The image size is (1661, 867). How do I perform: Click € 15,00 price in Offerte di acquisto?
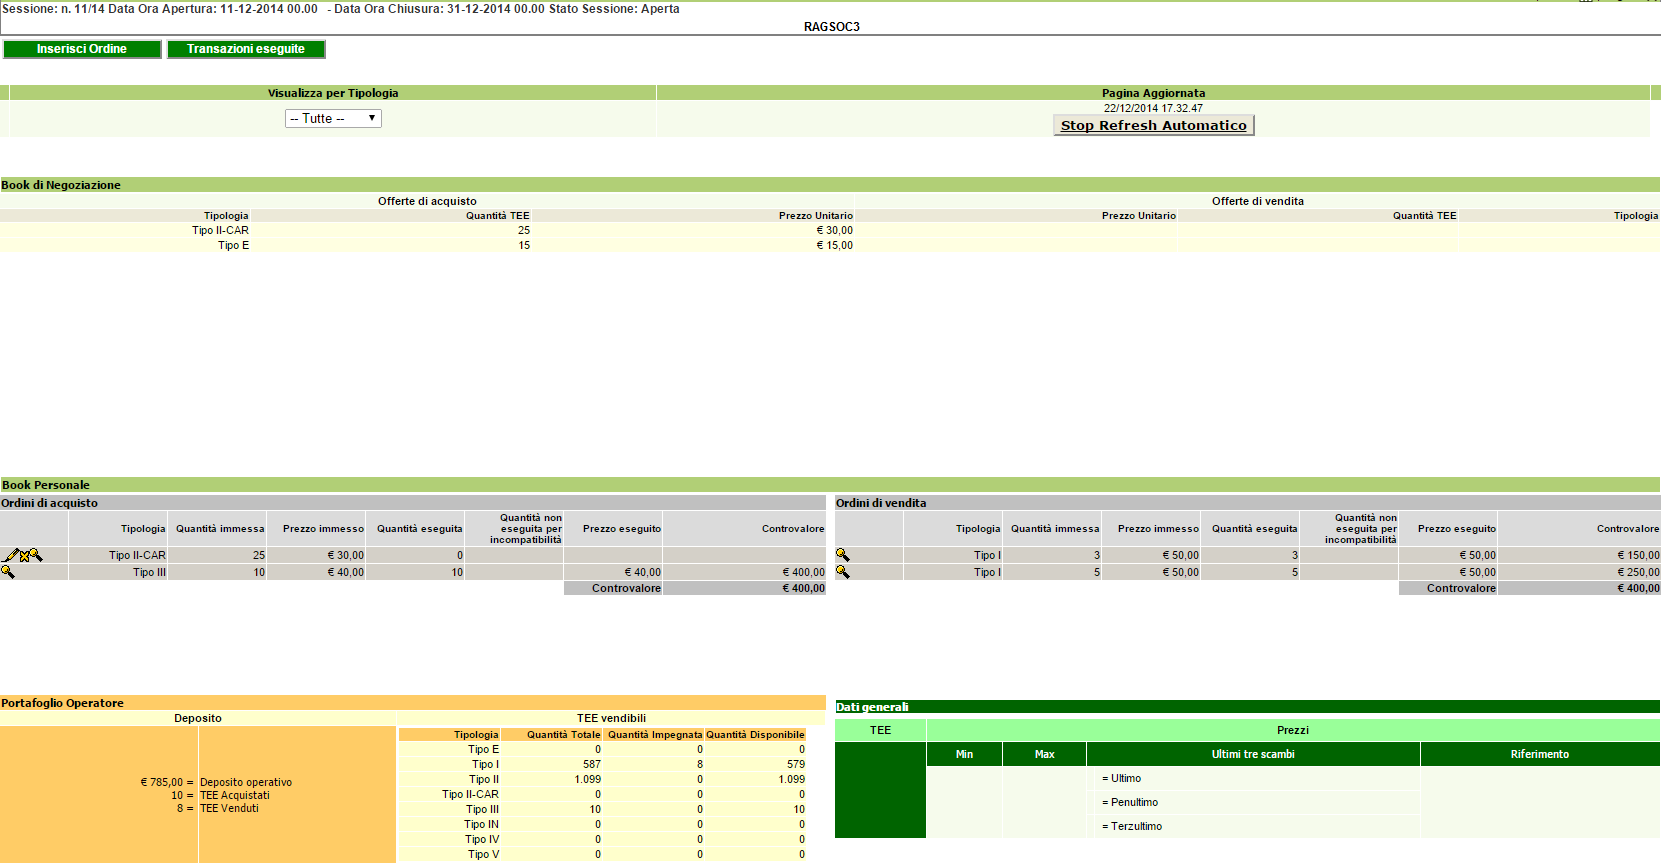tap(835, 245)
